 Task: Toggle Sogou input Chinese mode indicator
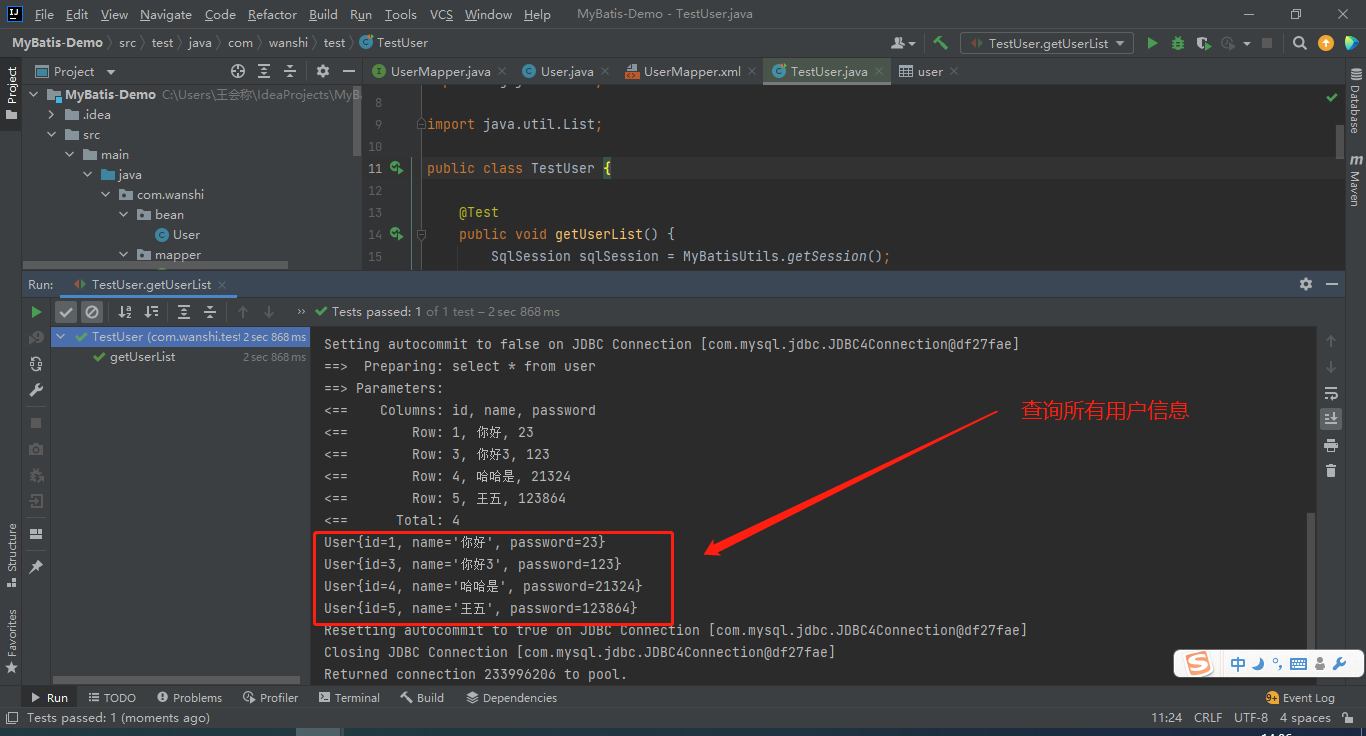[x=1238, y=664]
